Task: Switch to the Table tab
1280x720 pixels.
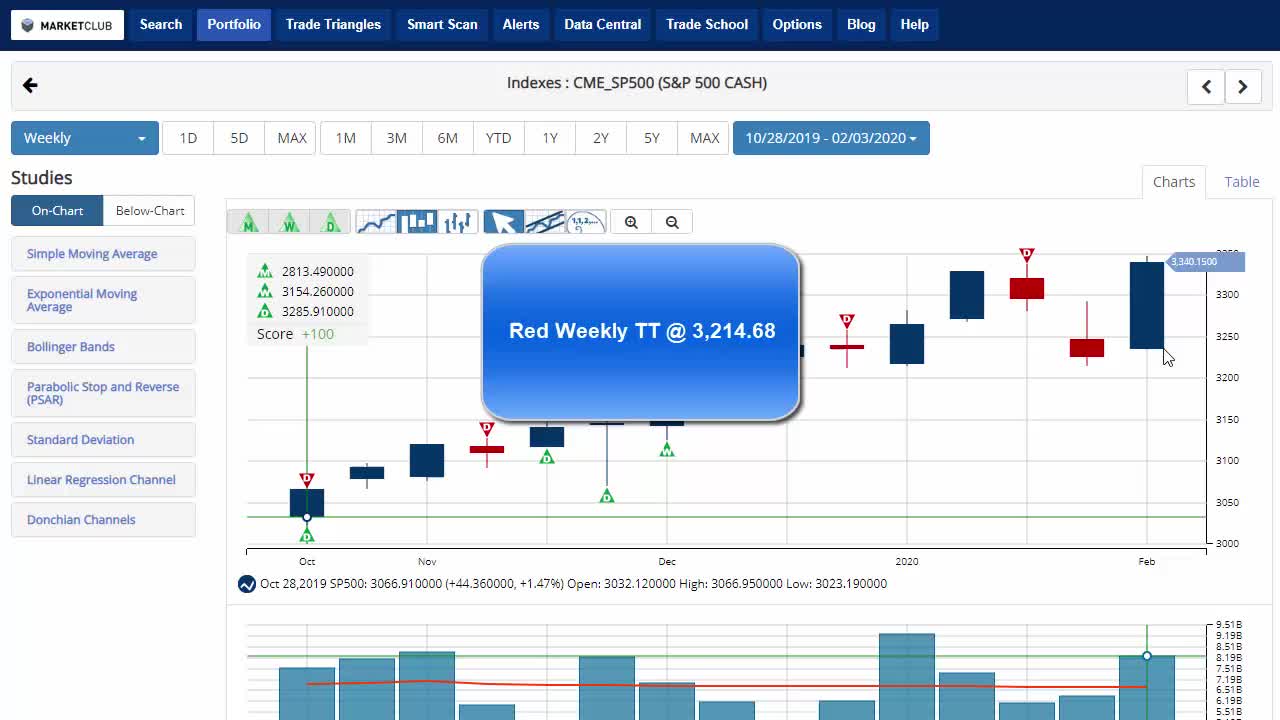Action: pyautogui.click(x=1242, y=182)
